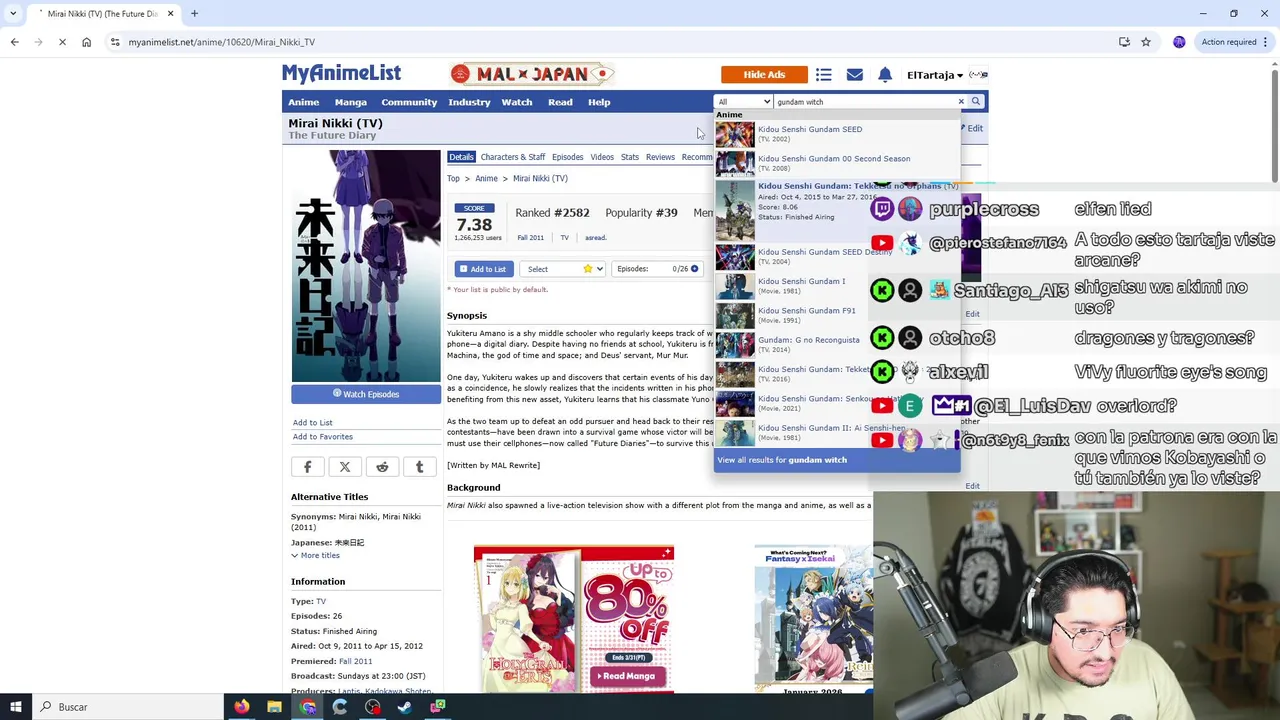Image resolution: width=1280 pixels, height=720 pixels.
Task: Share the page on X
Action: click(345, 467)
